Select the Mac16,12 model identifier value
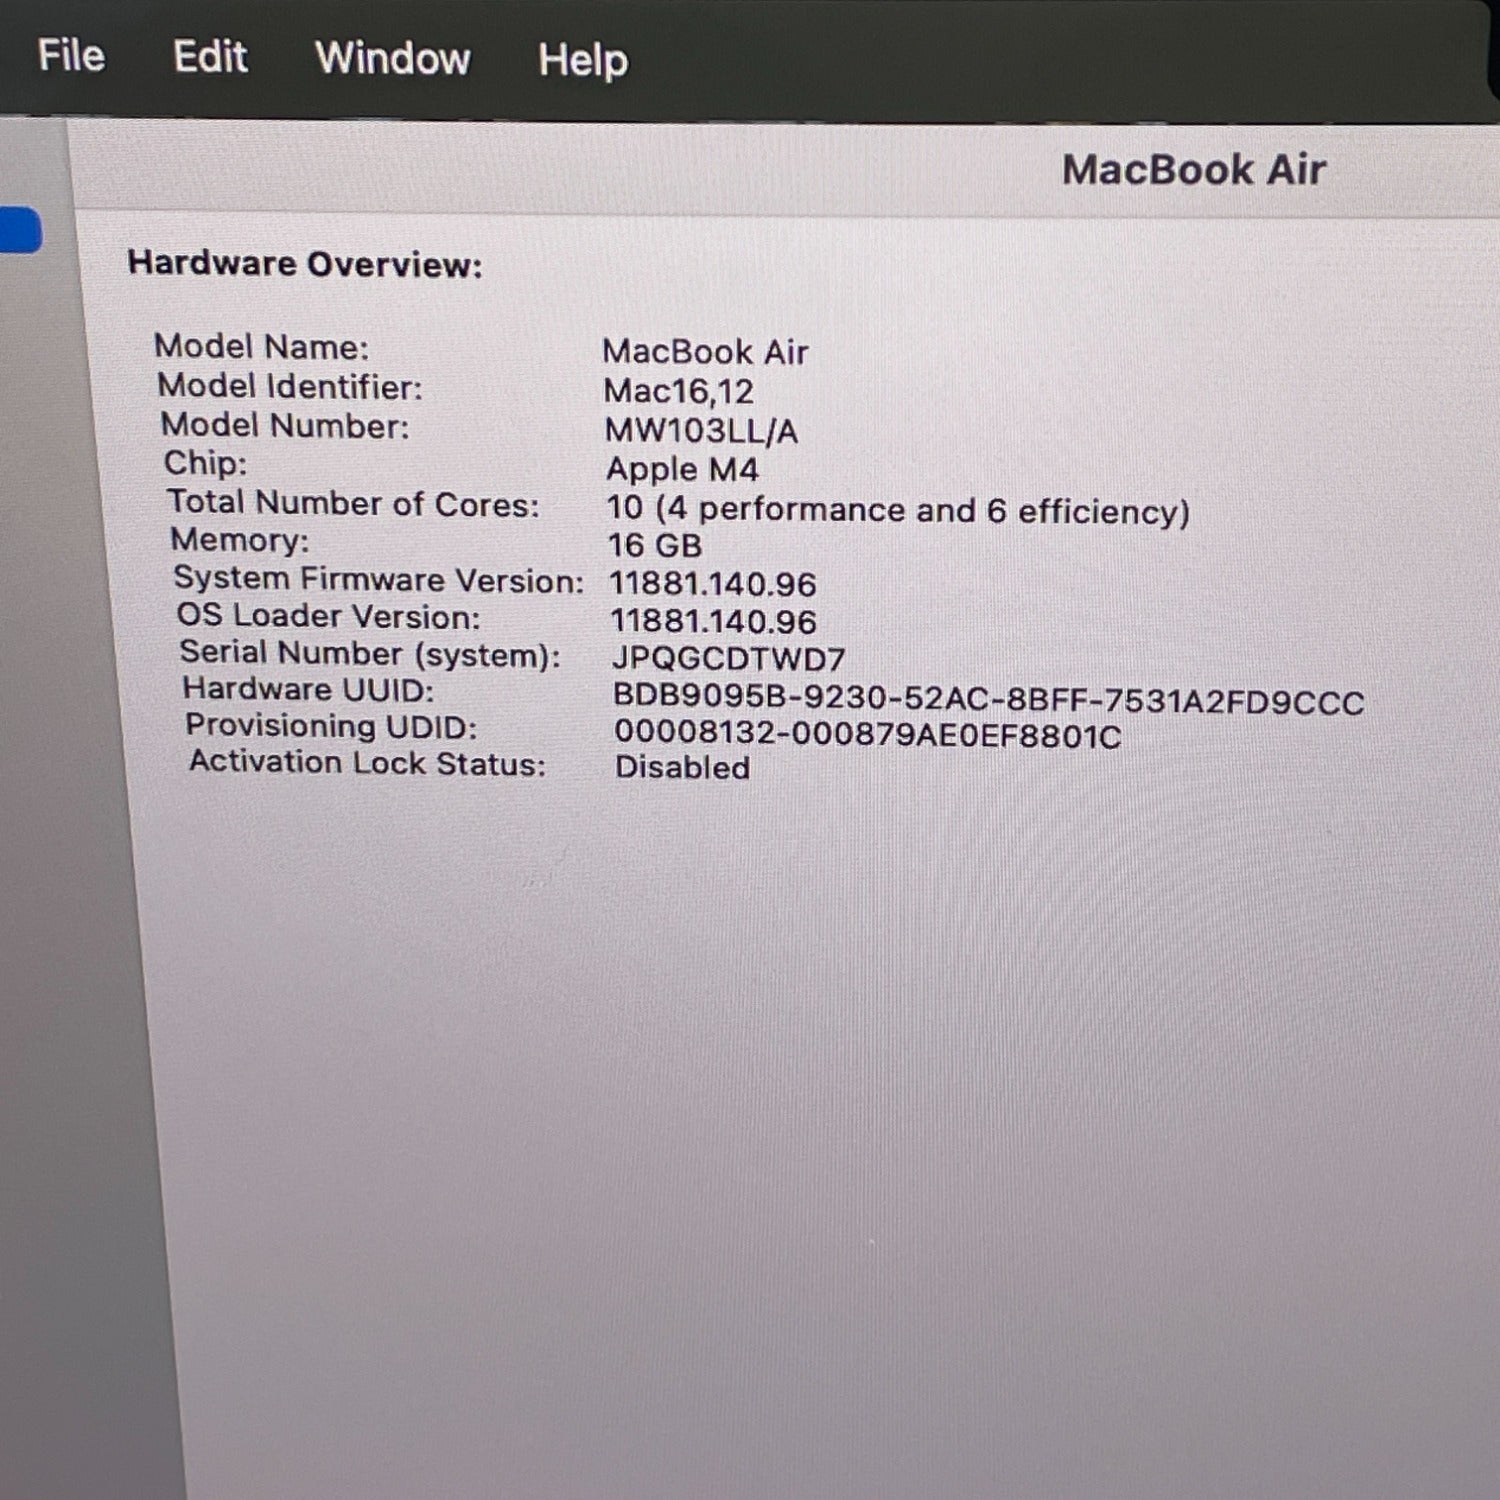Image resolution: width=1500 pixels, height=1500 pixels. [x=678, y=391]
